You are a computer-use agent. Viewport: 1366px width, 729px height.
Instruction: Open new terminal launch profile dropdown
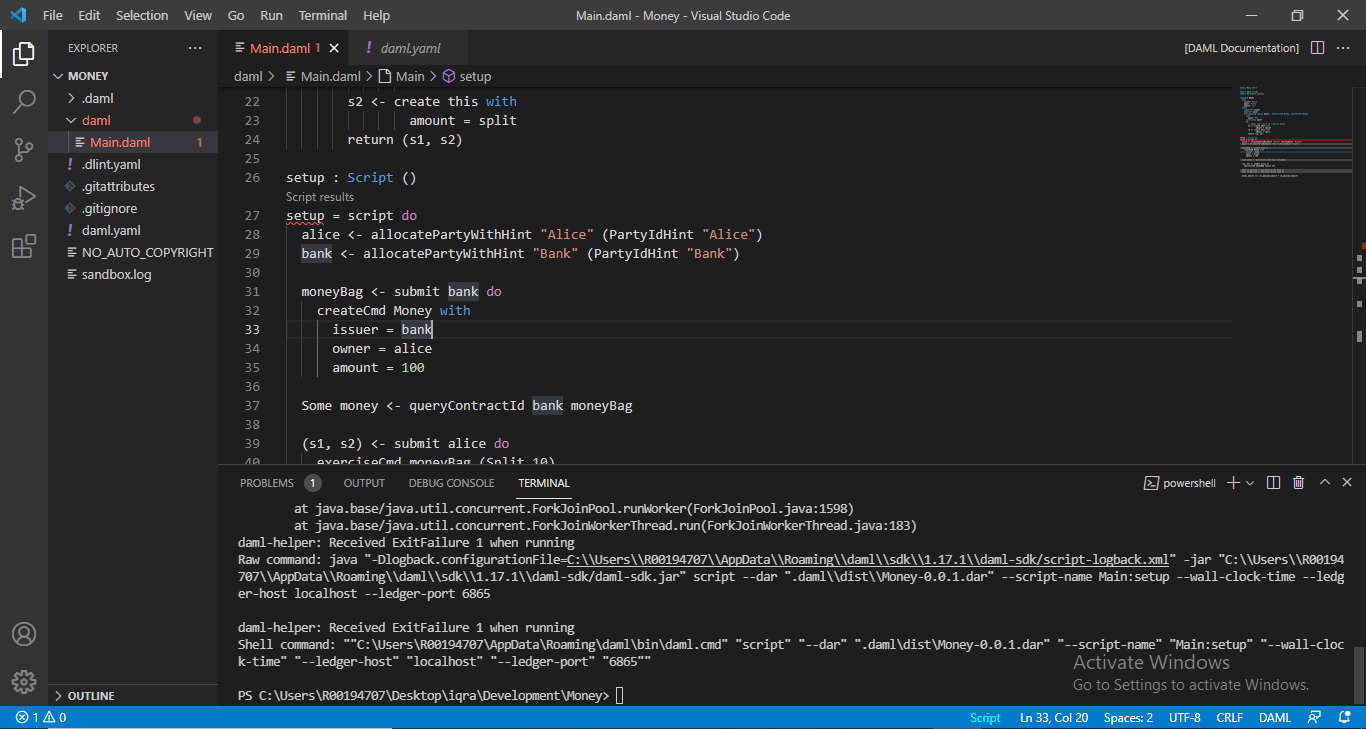pyautogui.click(x=1251, y=483)
